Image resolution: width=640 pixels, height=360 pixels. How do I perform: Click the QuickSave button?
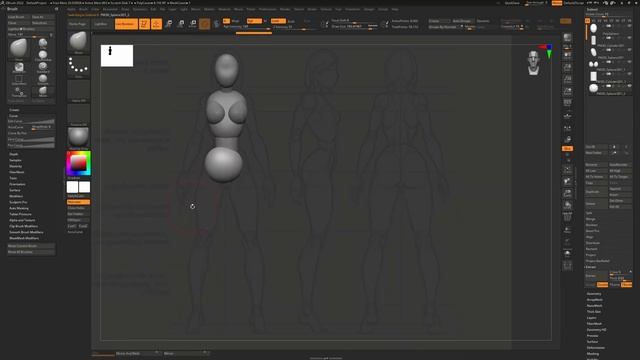click(x=512, y=3)
